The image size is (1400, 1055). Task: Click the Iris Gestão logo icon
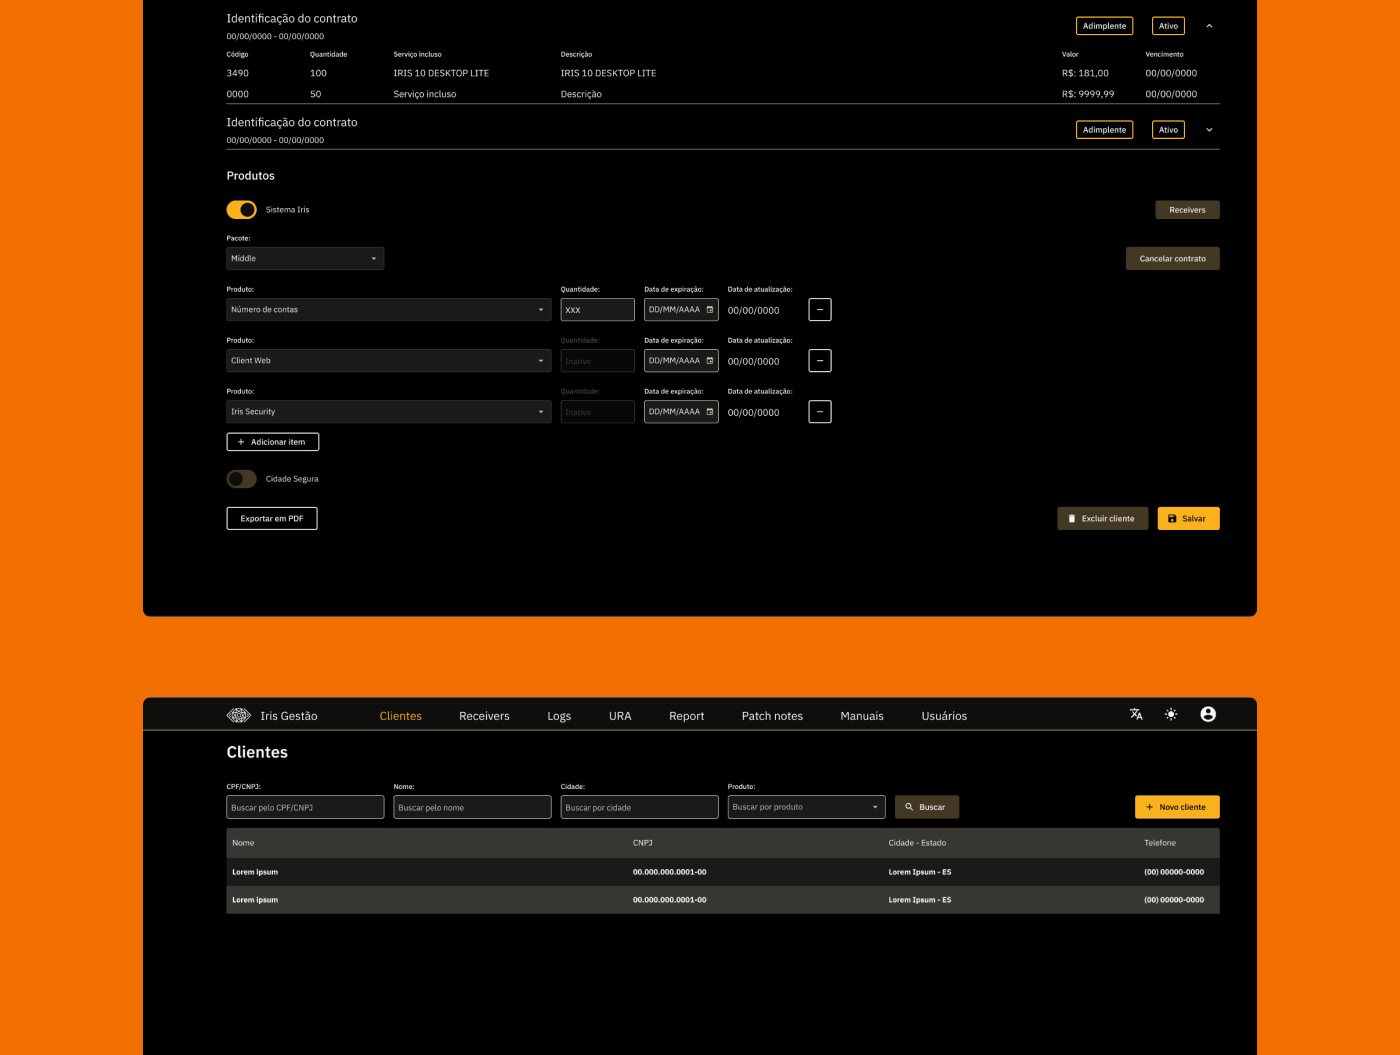point(238,715)
